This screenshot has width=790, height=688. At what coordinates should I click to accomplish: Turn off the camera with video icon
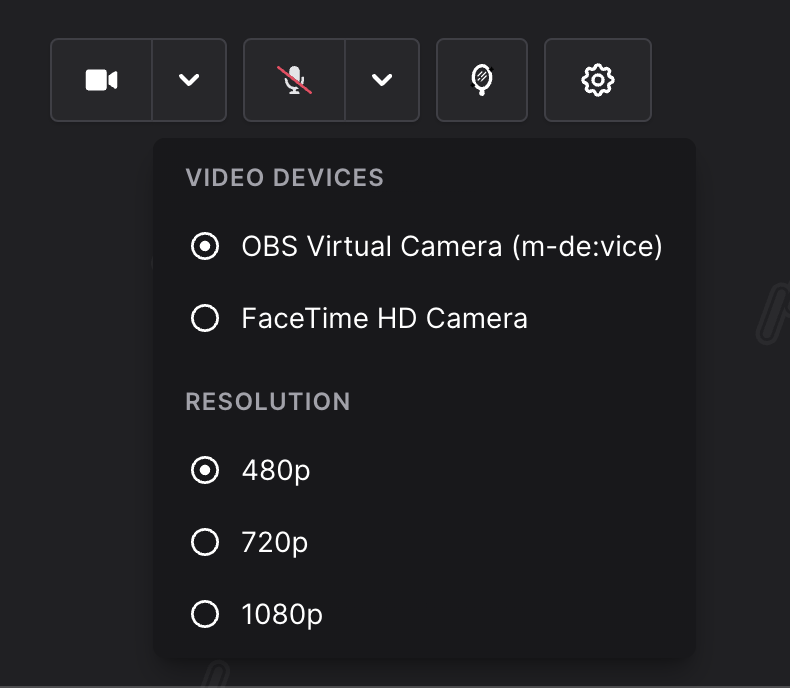click(101, 80)
